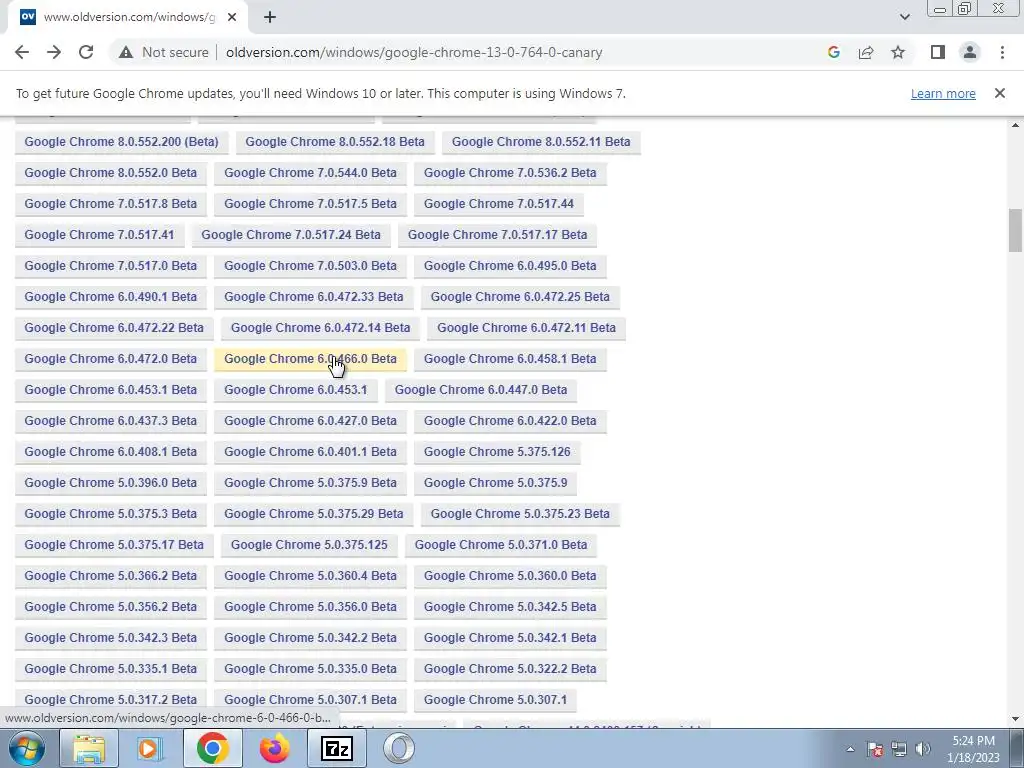Screen dimensions: 1024x768
Task: Go back to the previous page
Action: pos(22,52)
